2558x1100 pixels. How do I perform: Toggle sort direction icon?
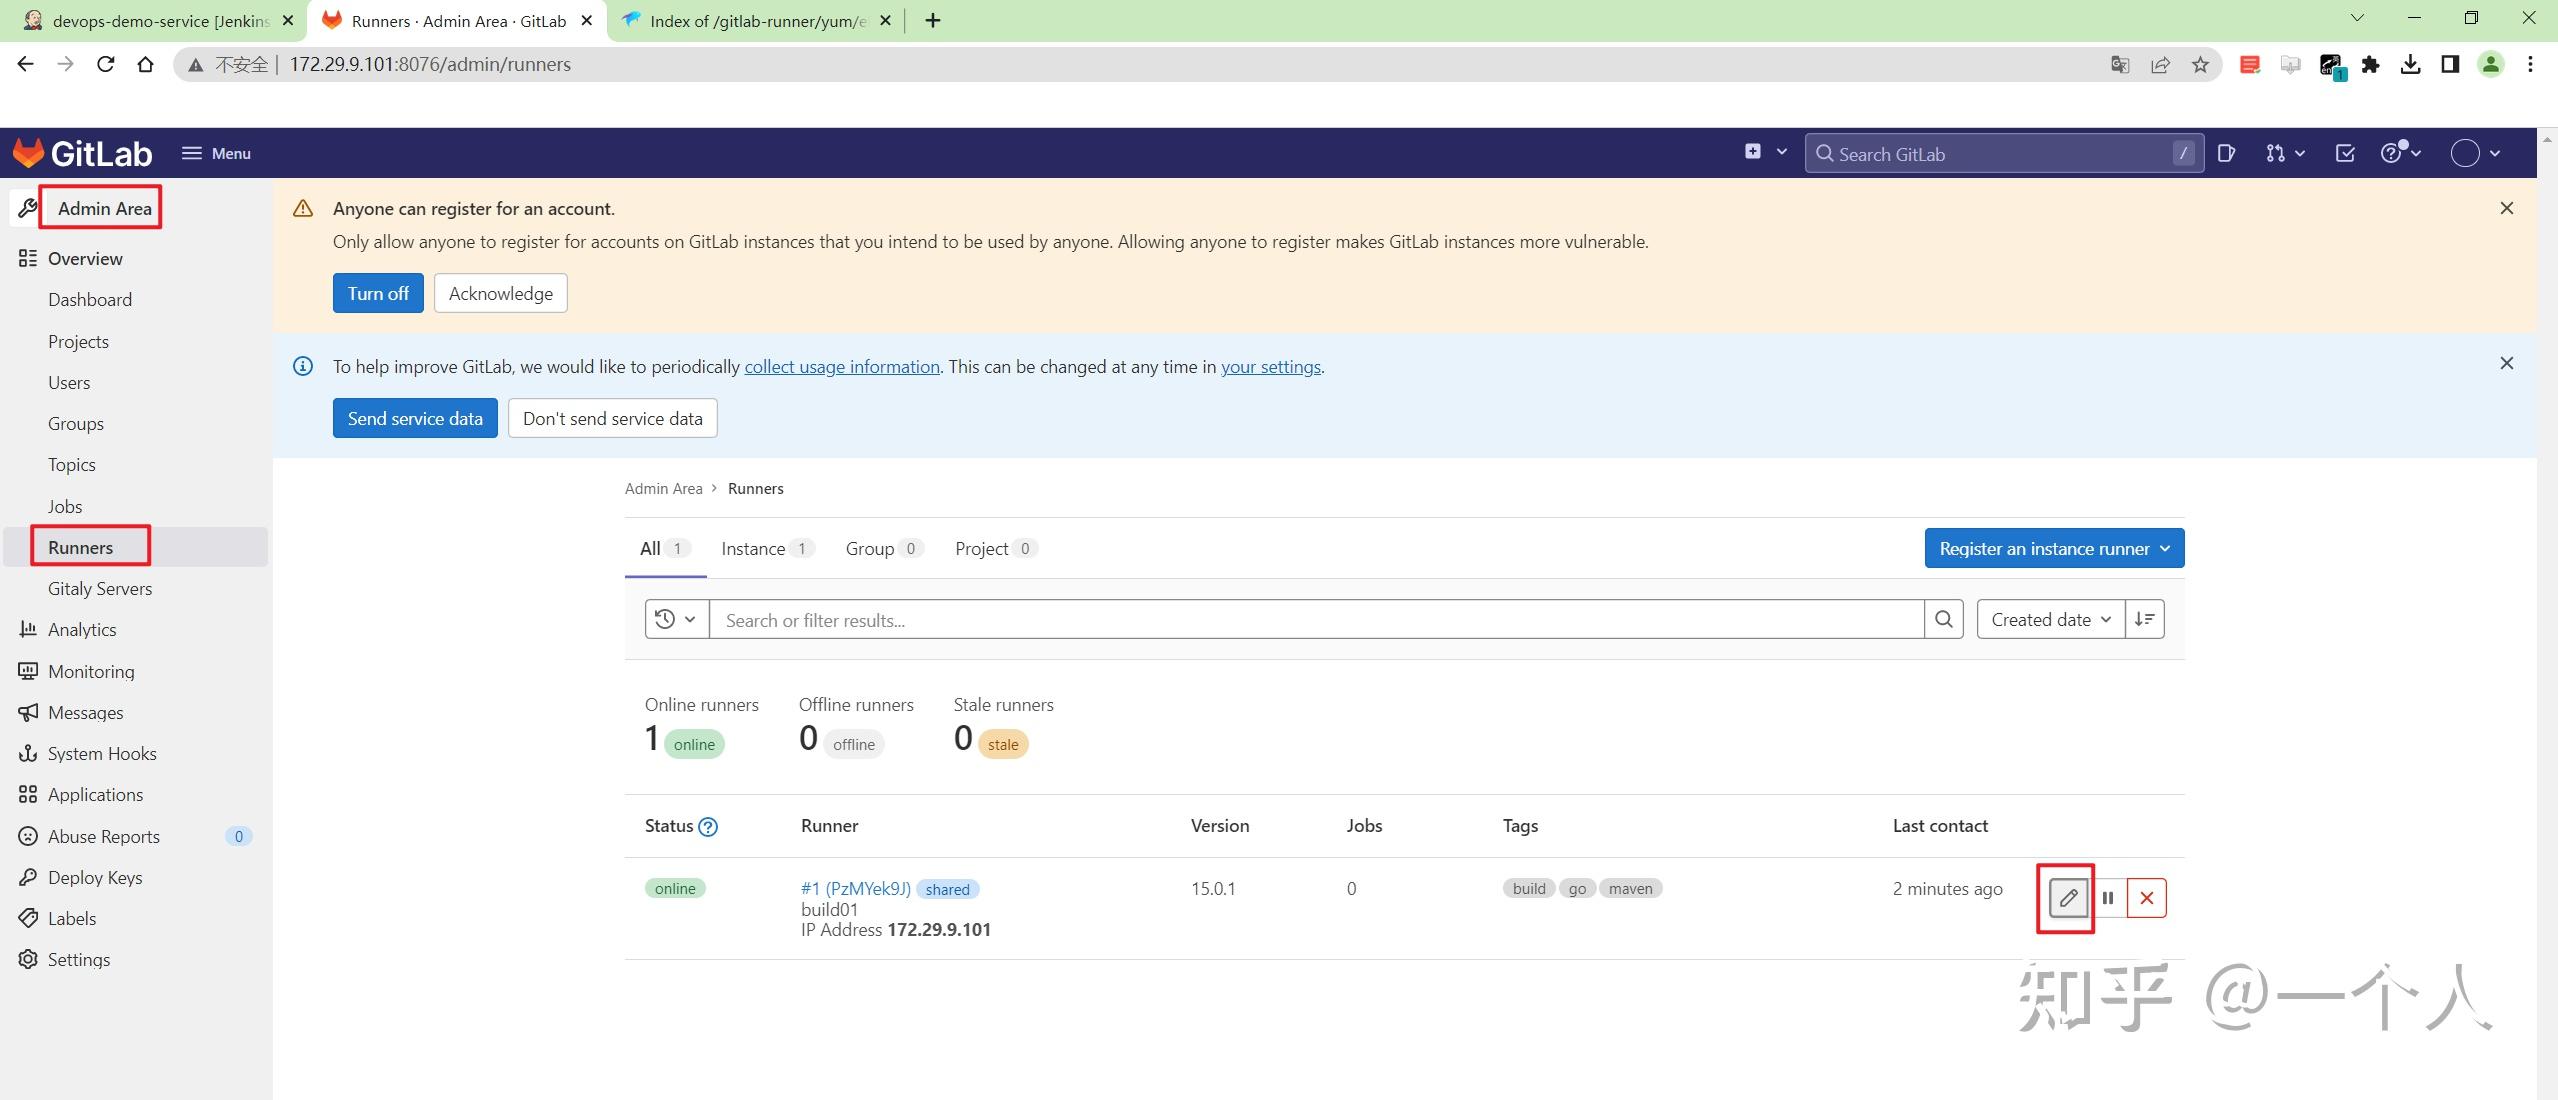(2144, 620)
